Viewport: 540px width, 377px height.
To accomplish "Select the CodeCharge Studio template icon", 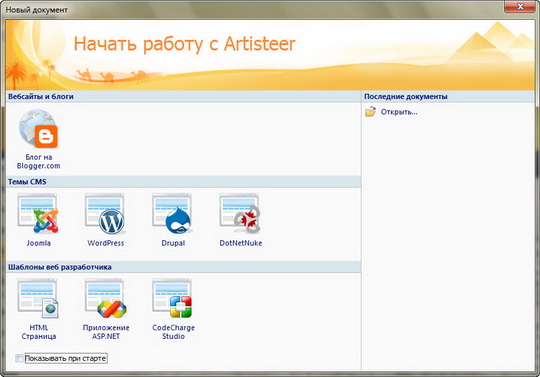I will (173, 298).
